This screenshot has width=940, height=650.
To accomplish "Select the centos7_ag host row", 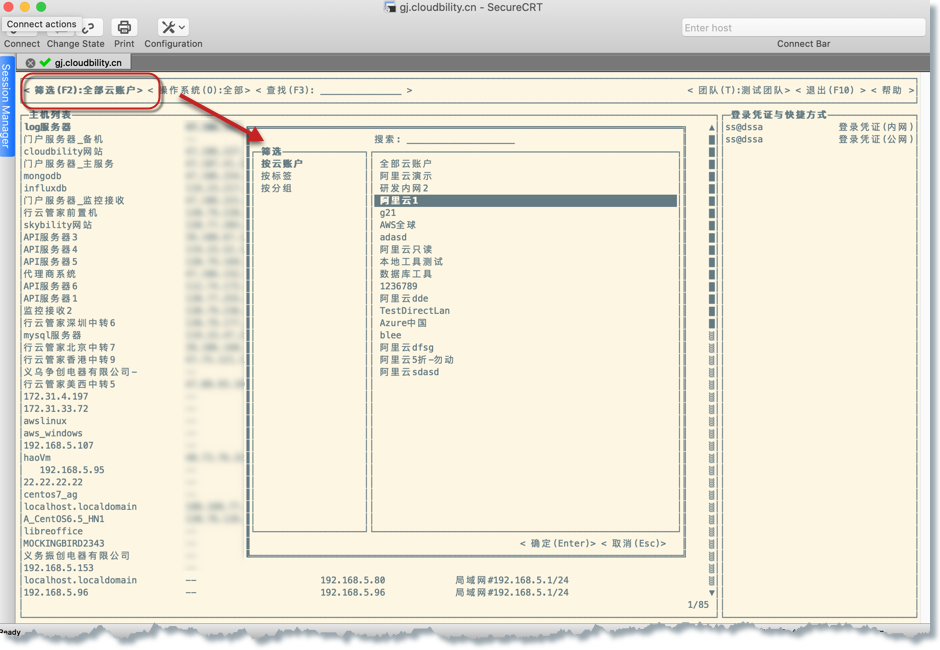I will 50,495.
